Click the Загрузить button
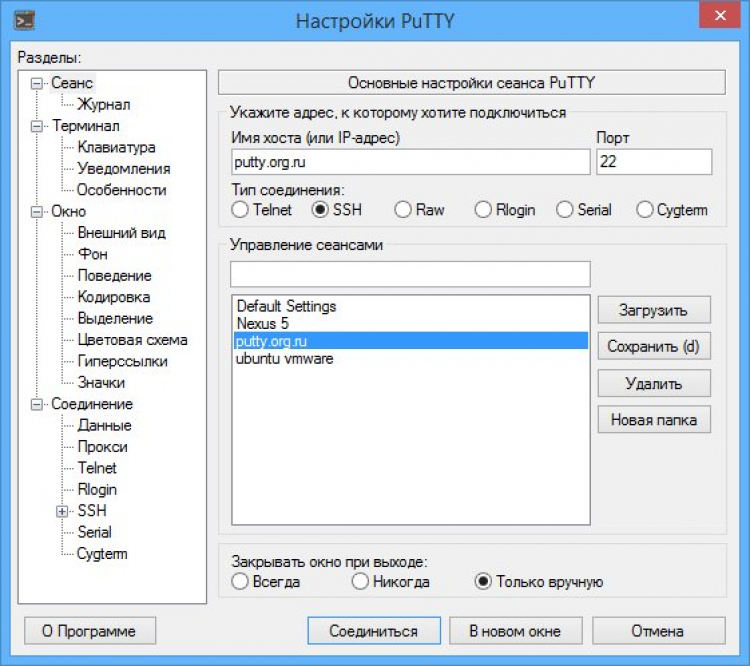This screenshot has width=750, height=666. [x=654, y=310]
